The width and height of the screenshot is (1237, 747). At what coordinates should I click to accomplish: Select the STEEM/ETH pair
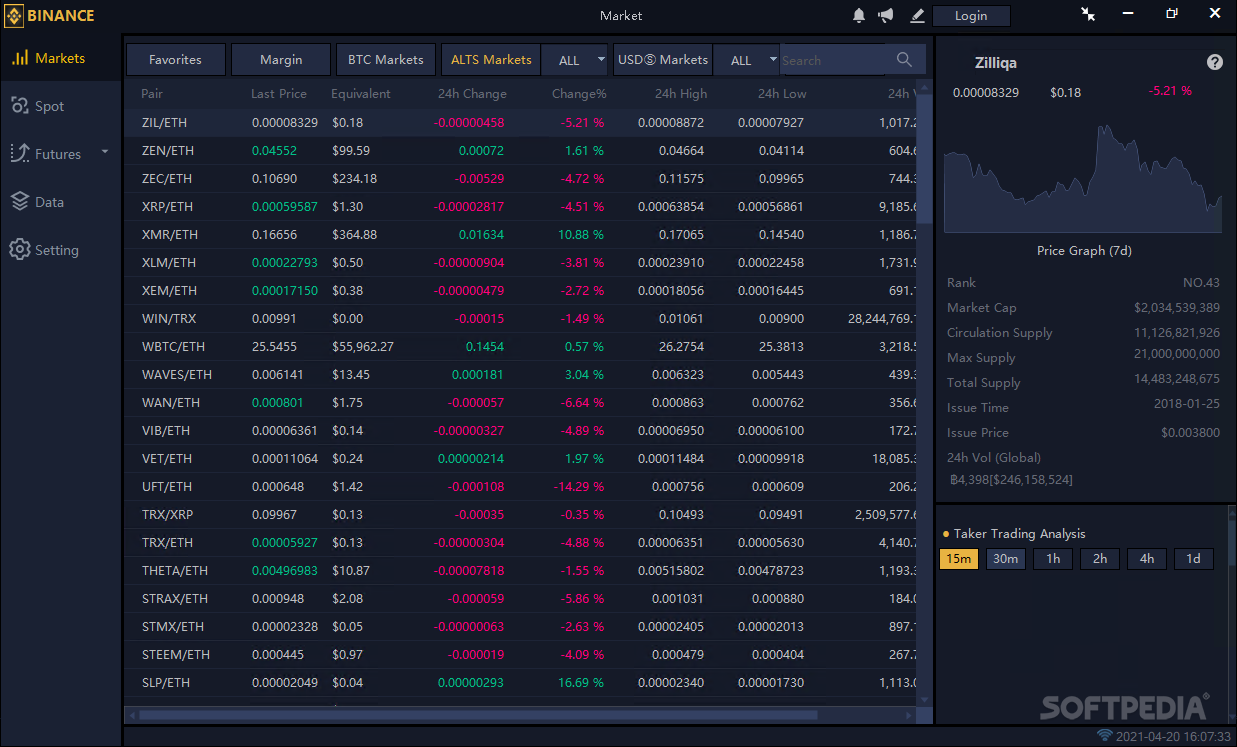(176, 654)
